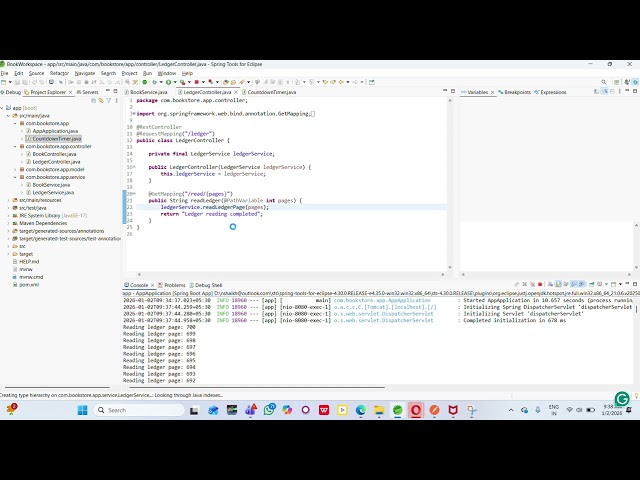Image resolution: width=640 pixels, height=480 pixels.
Task: Expand the src/main/resources folder
Action: click(x=9, y=200)
